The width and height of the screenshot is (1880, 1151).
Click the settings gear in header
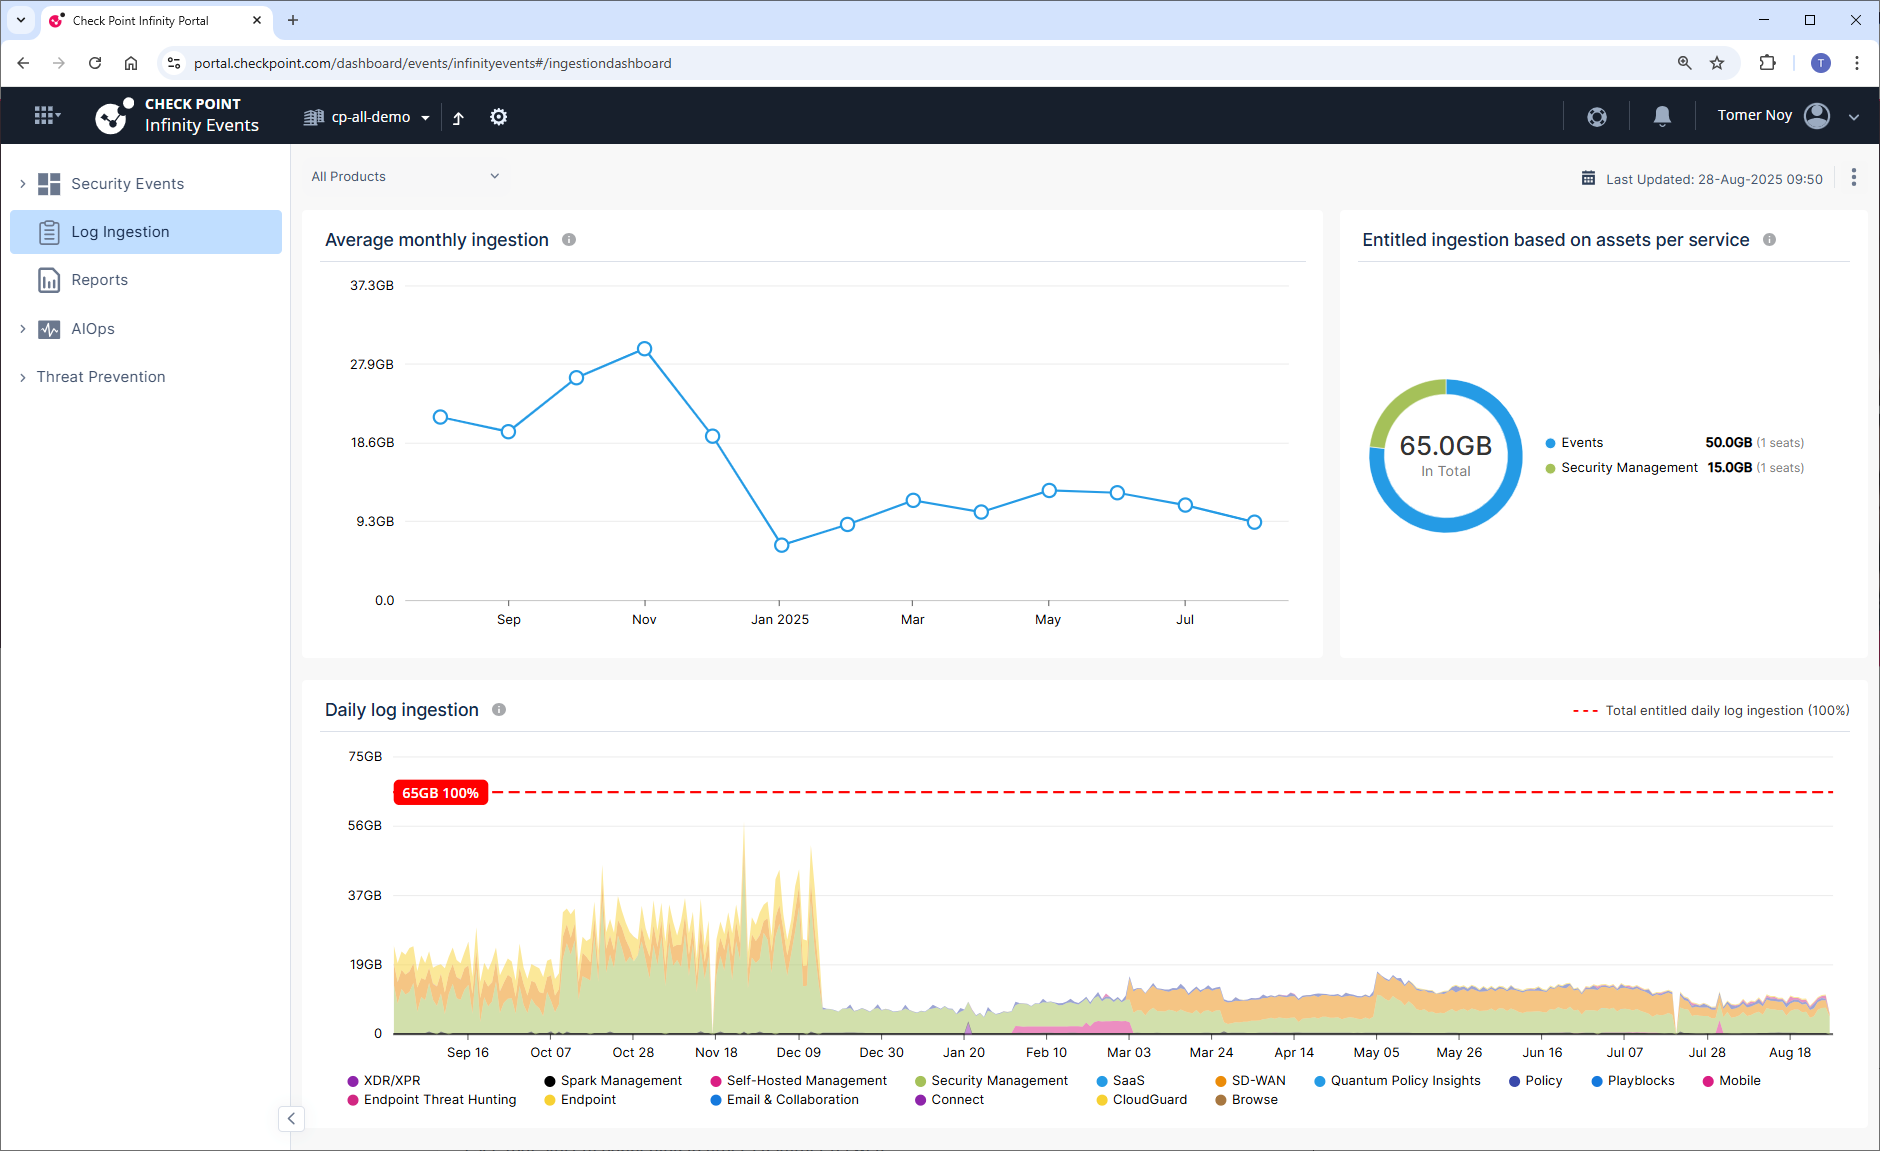[498, 117]
